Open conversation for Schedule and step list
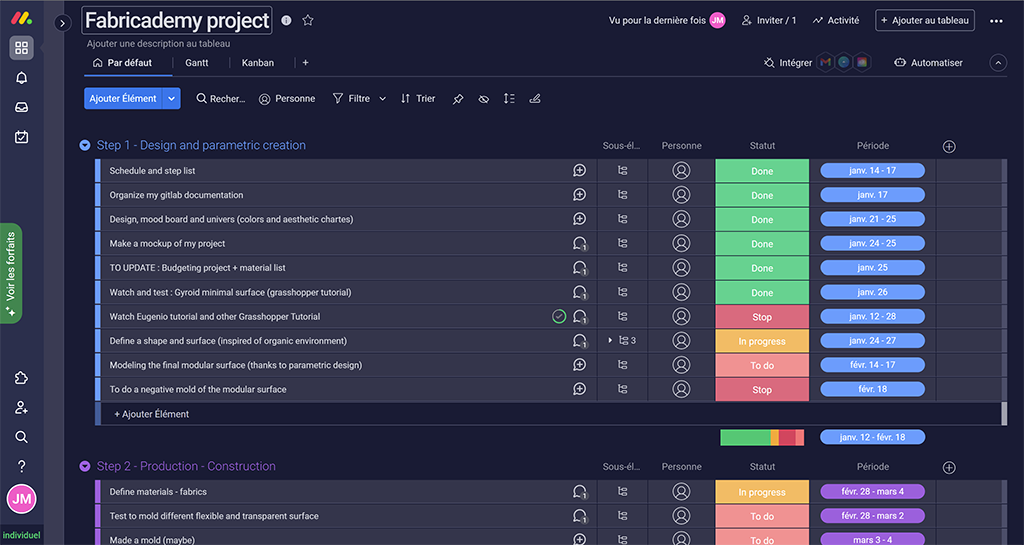Screen dimensions: 1024x545 point(579,170)
